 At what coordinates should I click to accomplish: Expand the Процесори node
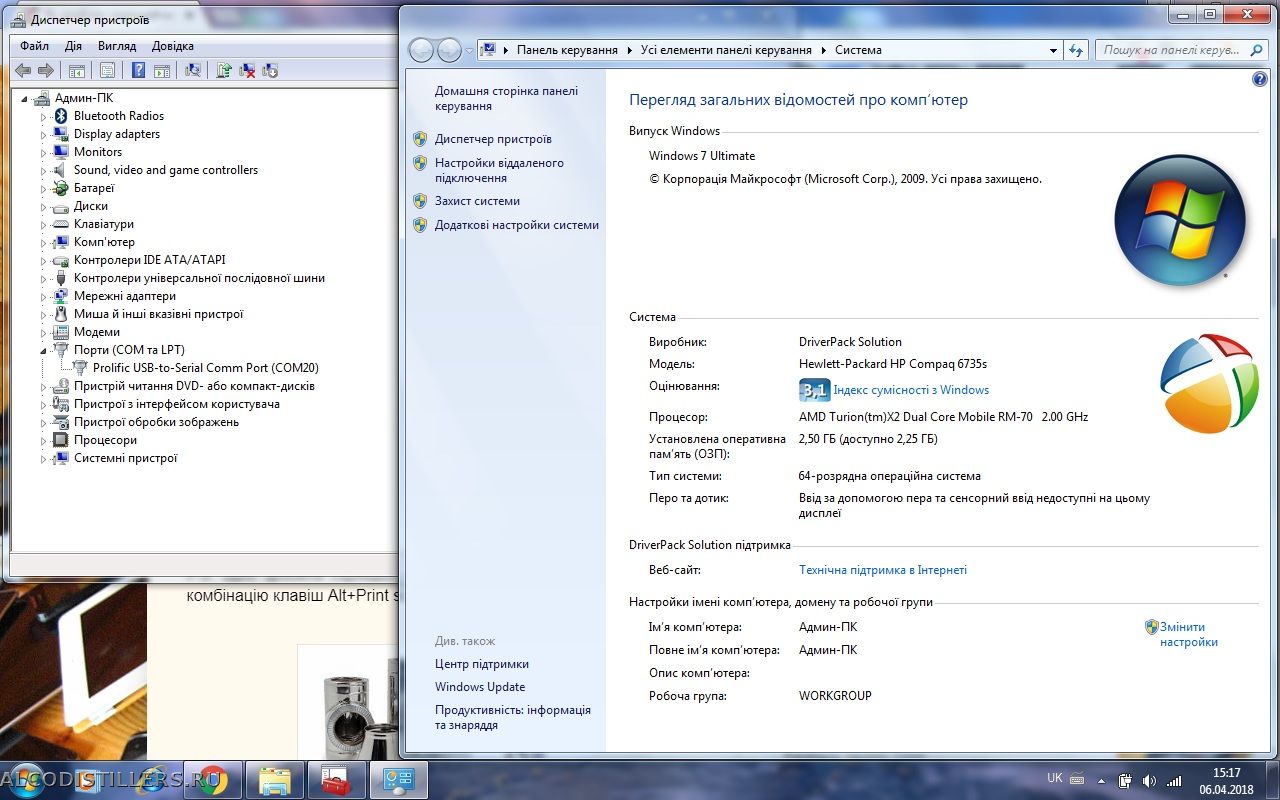point(44,440)
